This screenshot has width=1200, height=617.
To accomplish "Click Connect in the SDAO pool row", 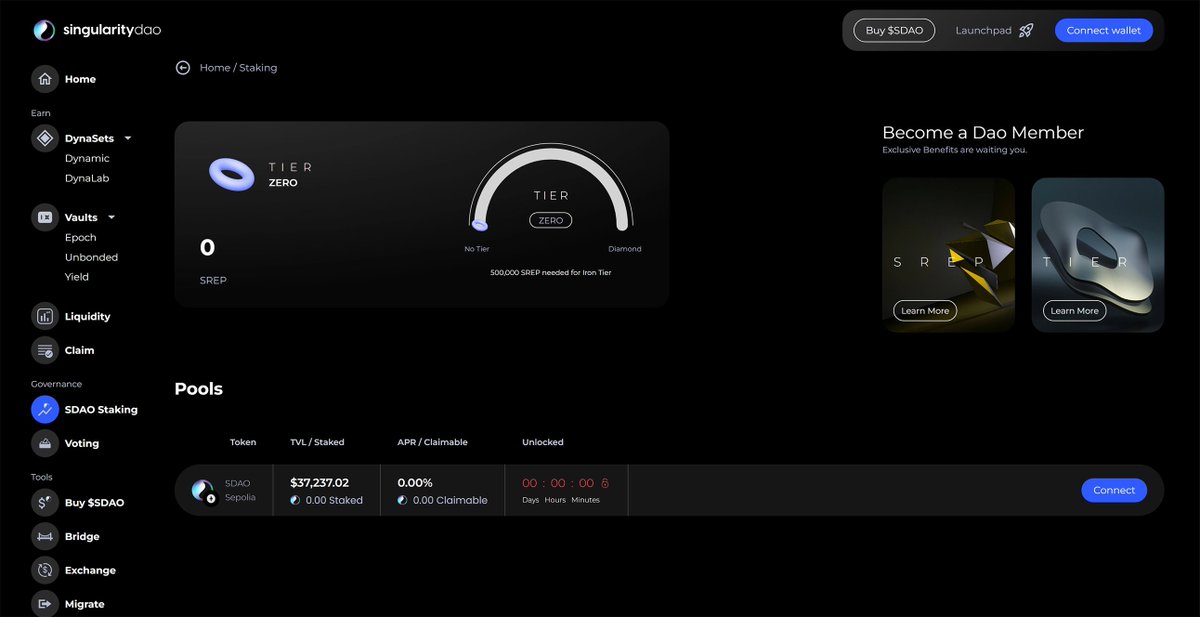I will pyautogui.click(x=1114, y=490).
